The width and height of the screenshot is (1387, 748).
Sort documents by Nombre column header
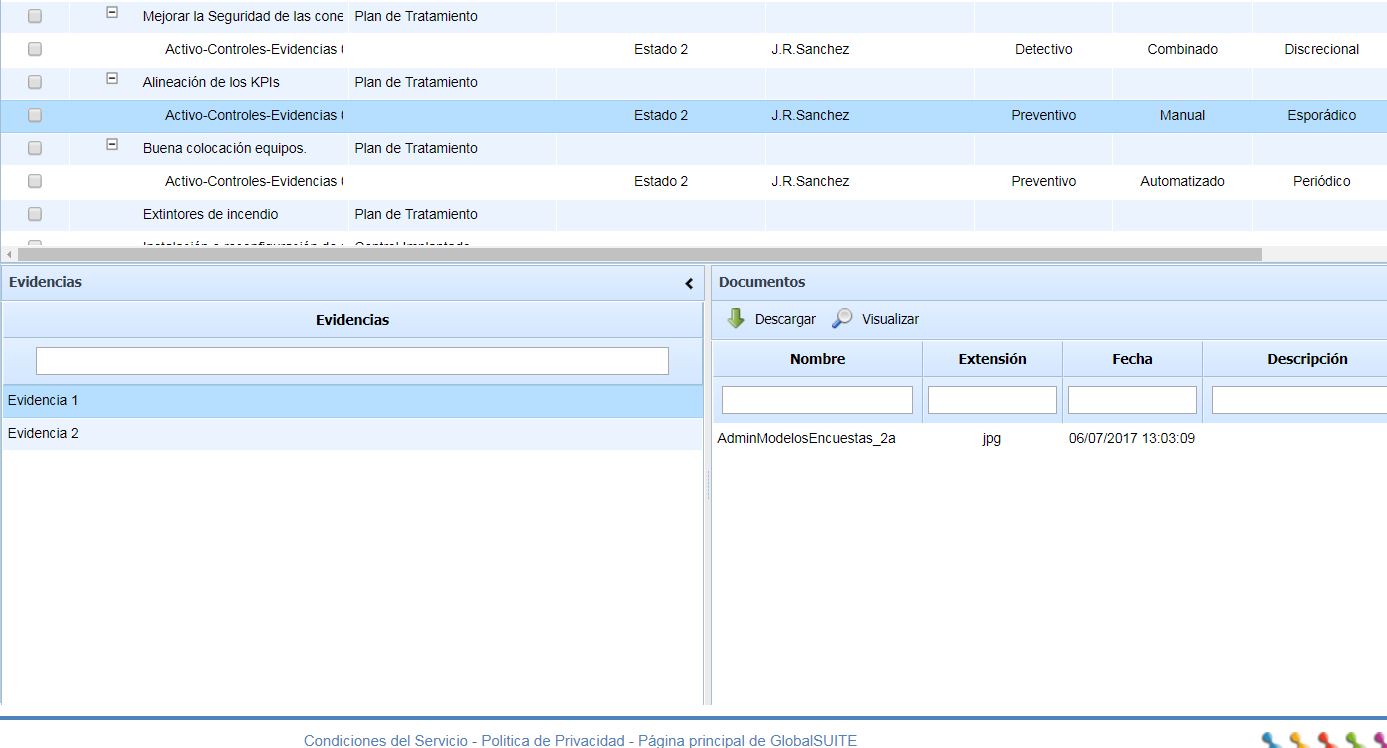(817, 359)
